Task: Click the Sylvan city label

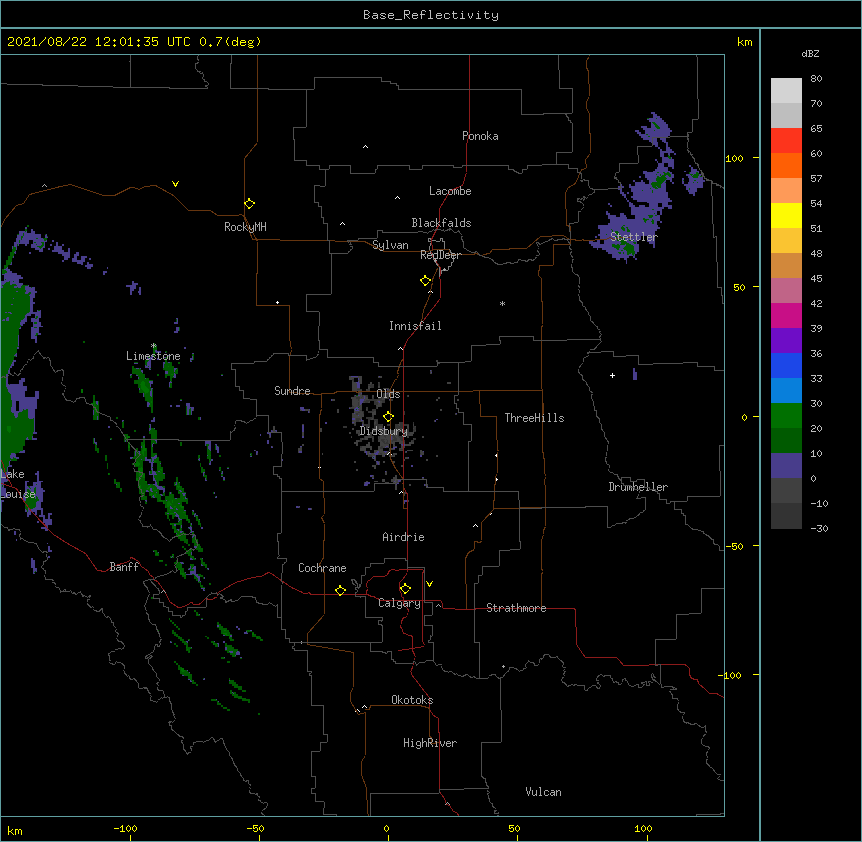Action: pyautogui.click(x=390, y=245)
